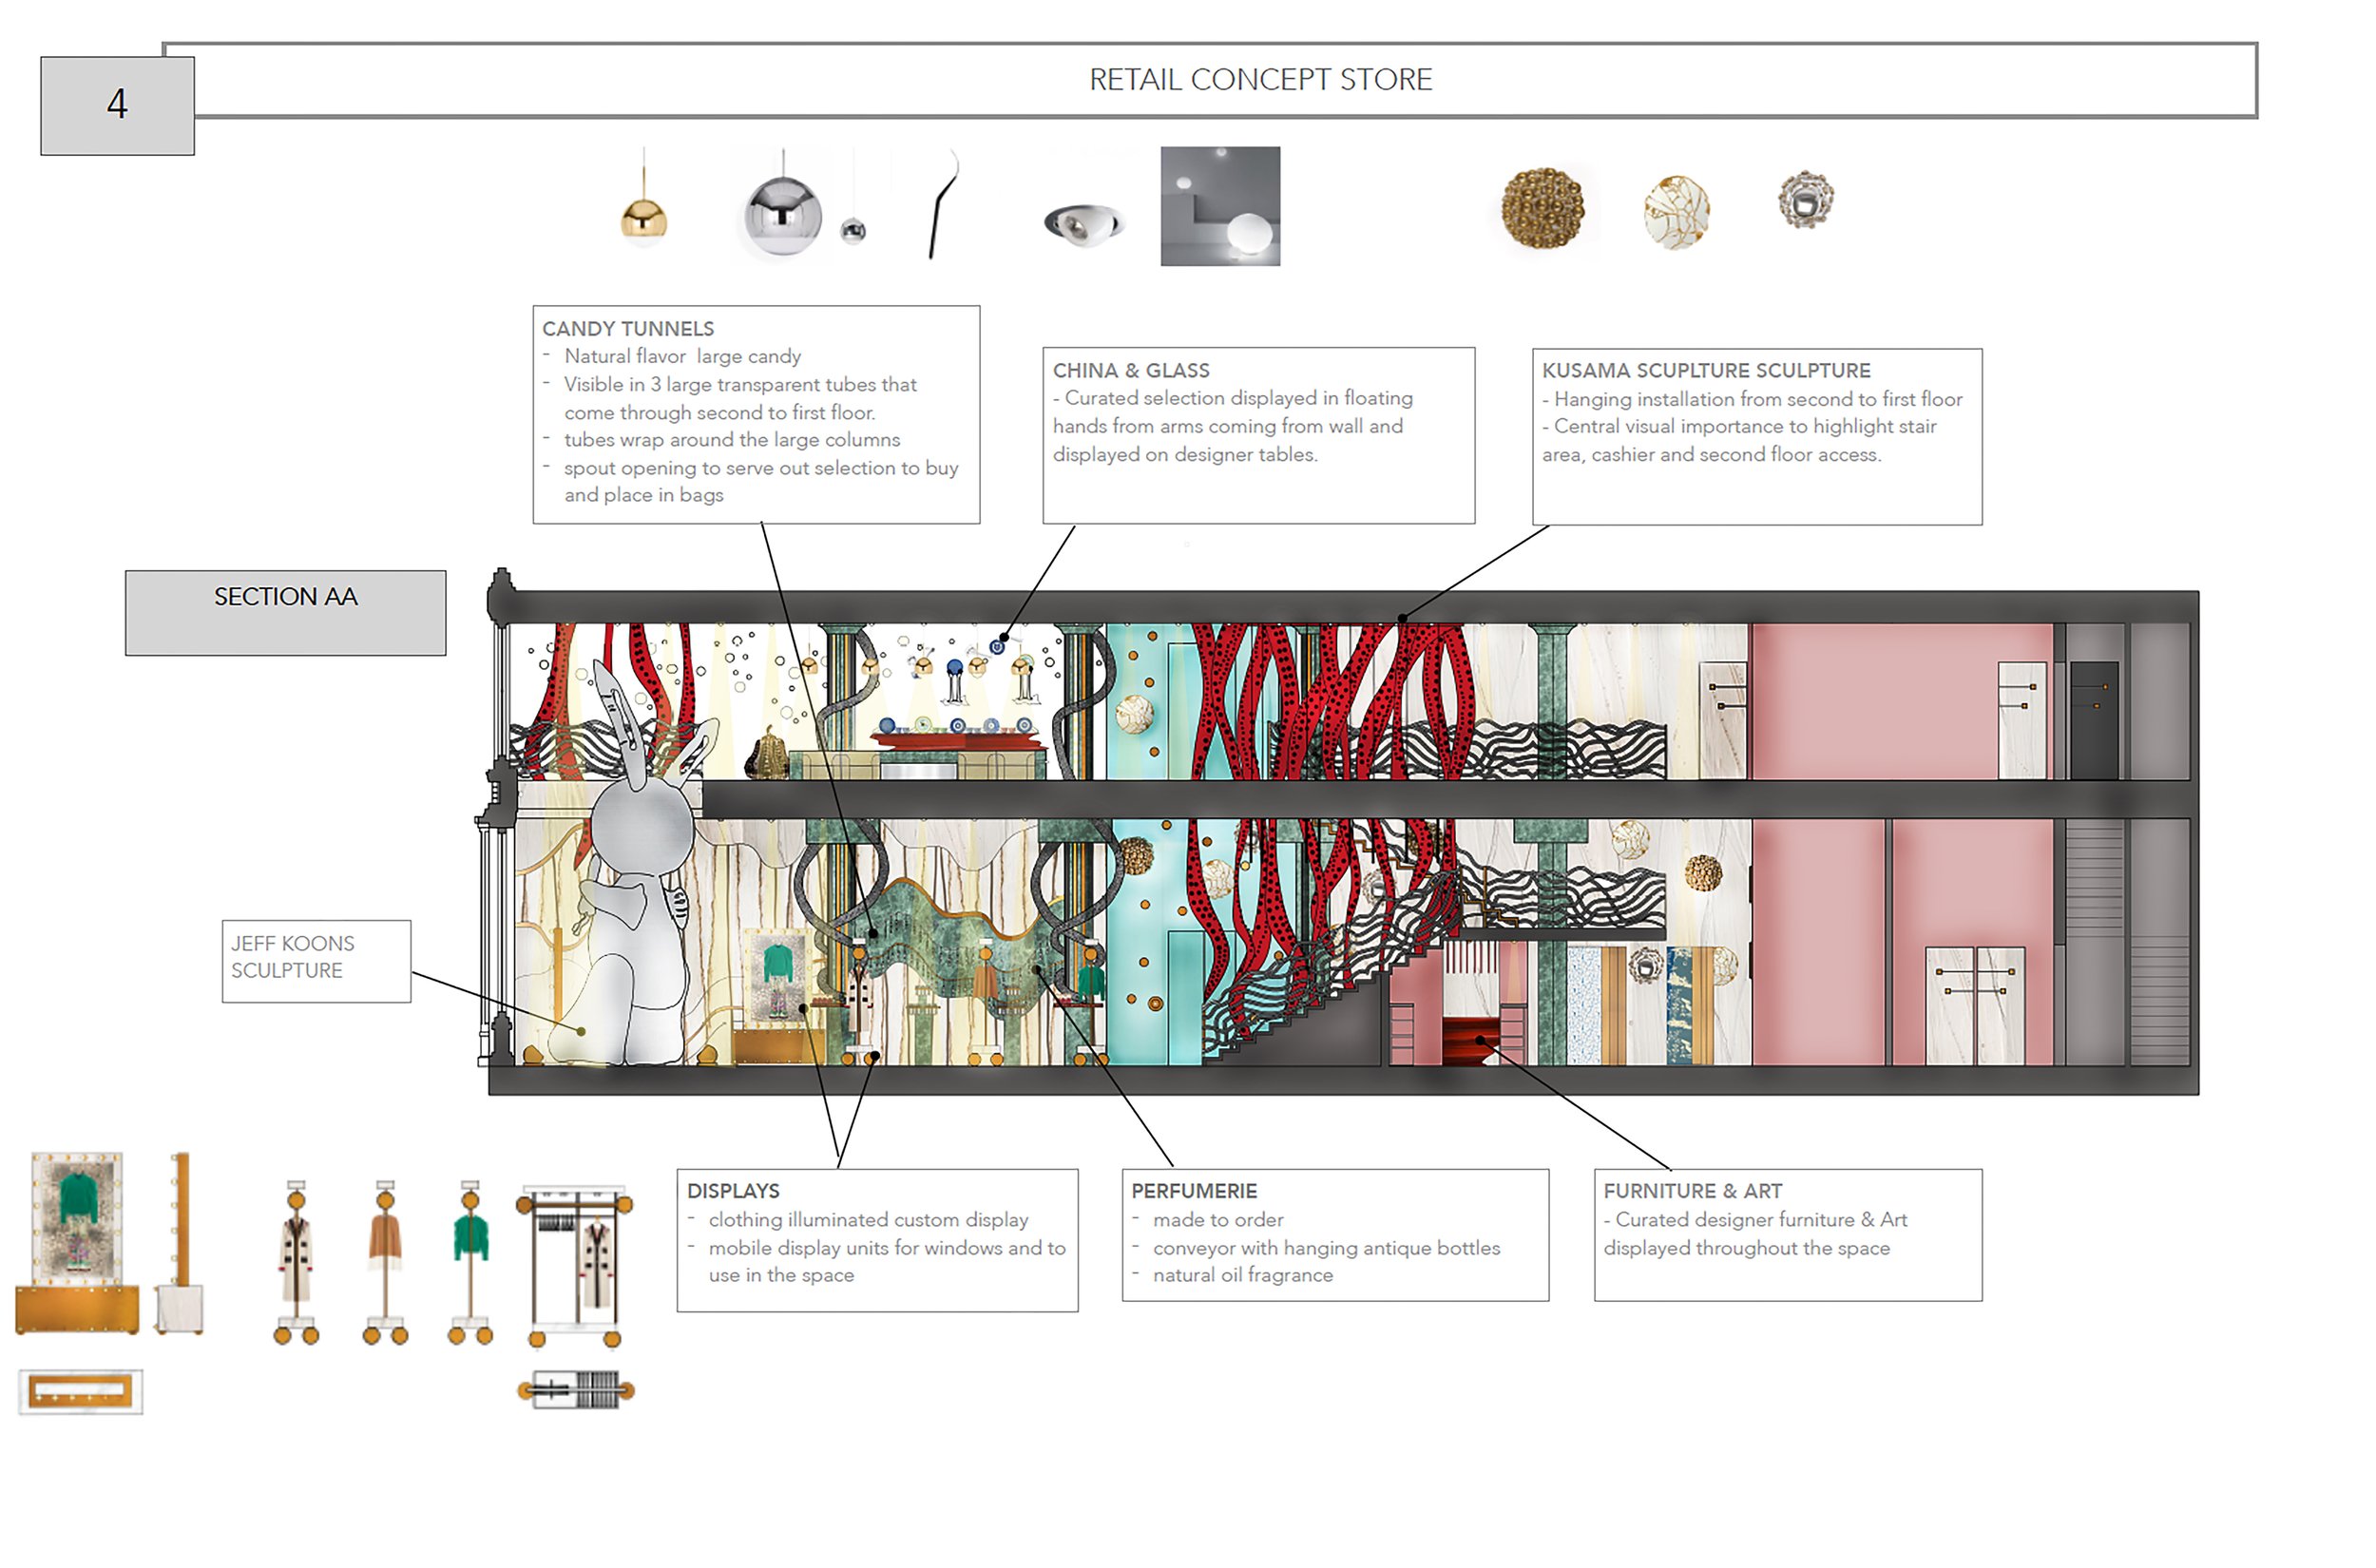This screenshot has height=1568, width=2376.
Task: Click the gold dome pendant lamp image
Action: point(643,216)
